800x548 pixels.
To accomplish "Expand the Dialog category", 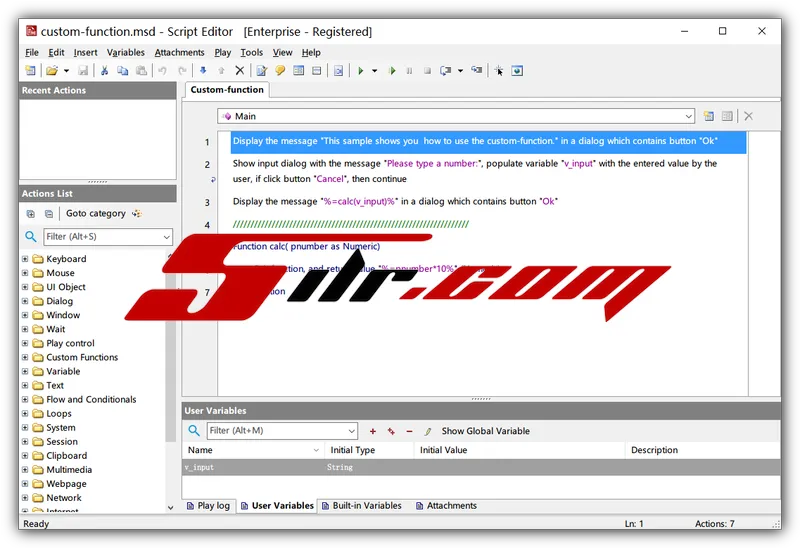I will [x=25, y=301].
